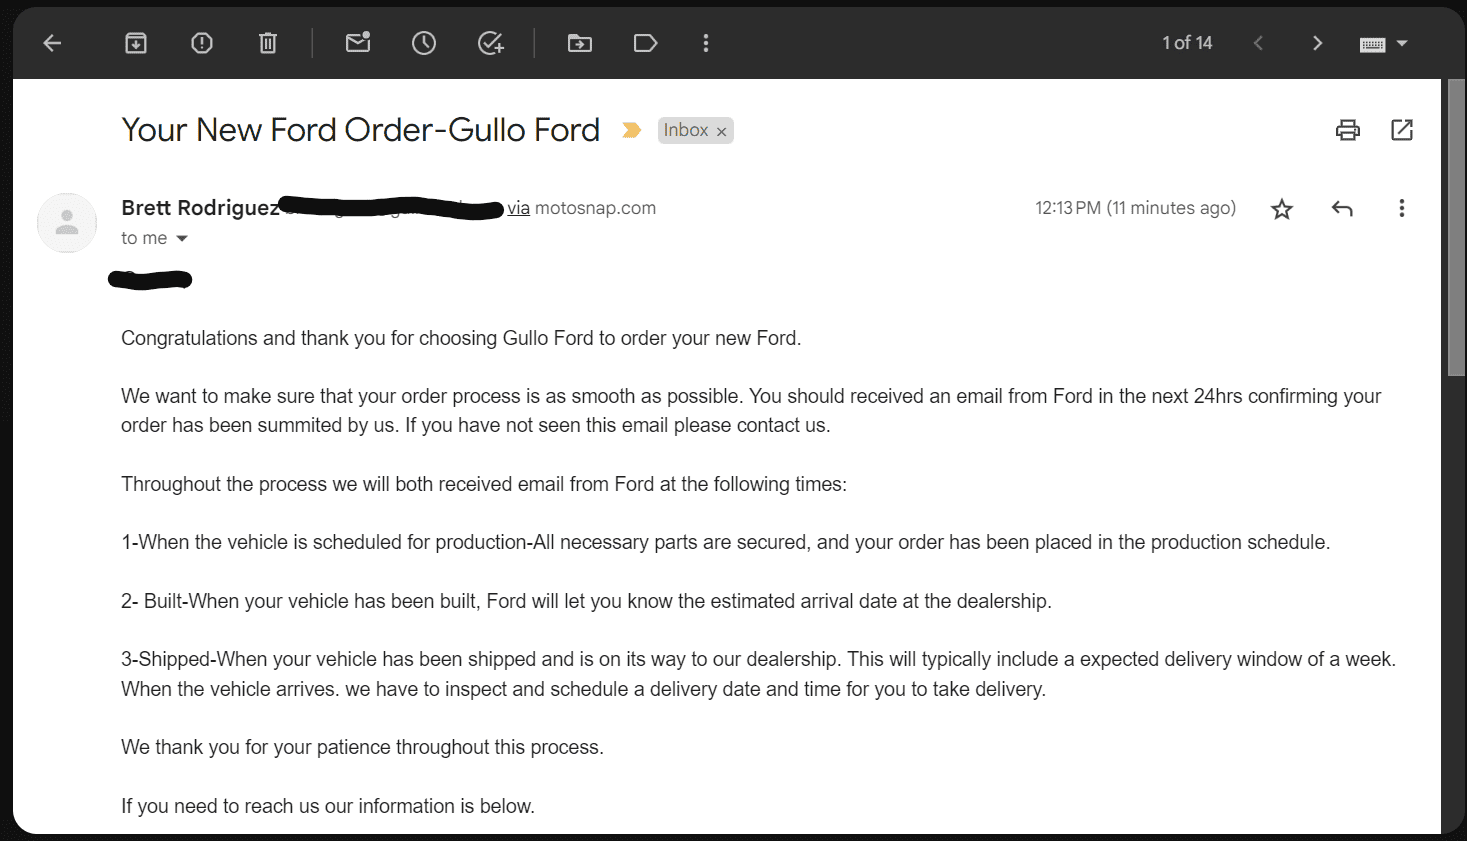The width and height of the screenshot is (1467, 841).
Task: Open the Move to folder menu
Action: [580, 43]
